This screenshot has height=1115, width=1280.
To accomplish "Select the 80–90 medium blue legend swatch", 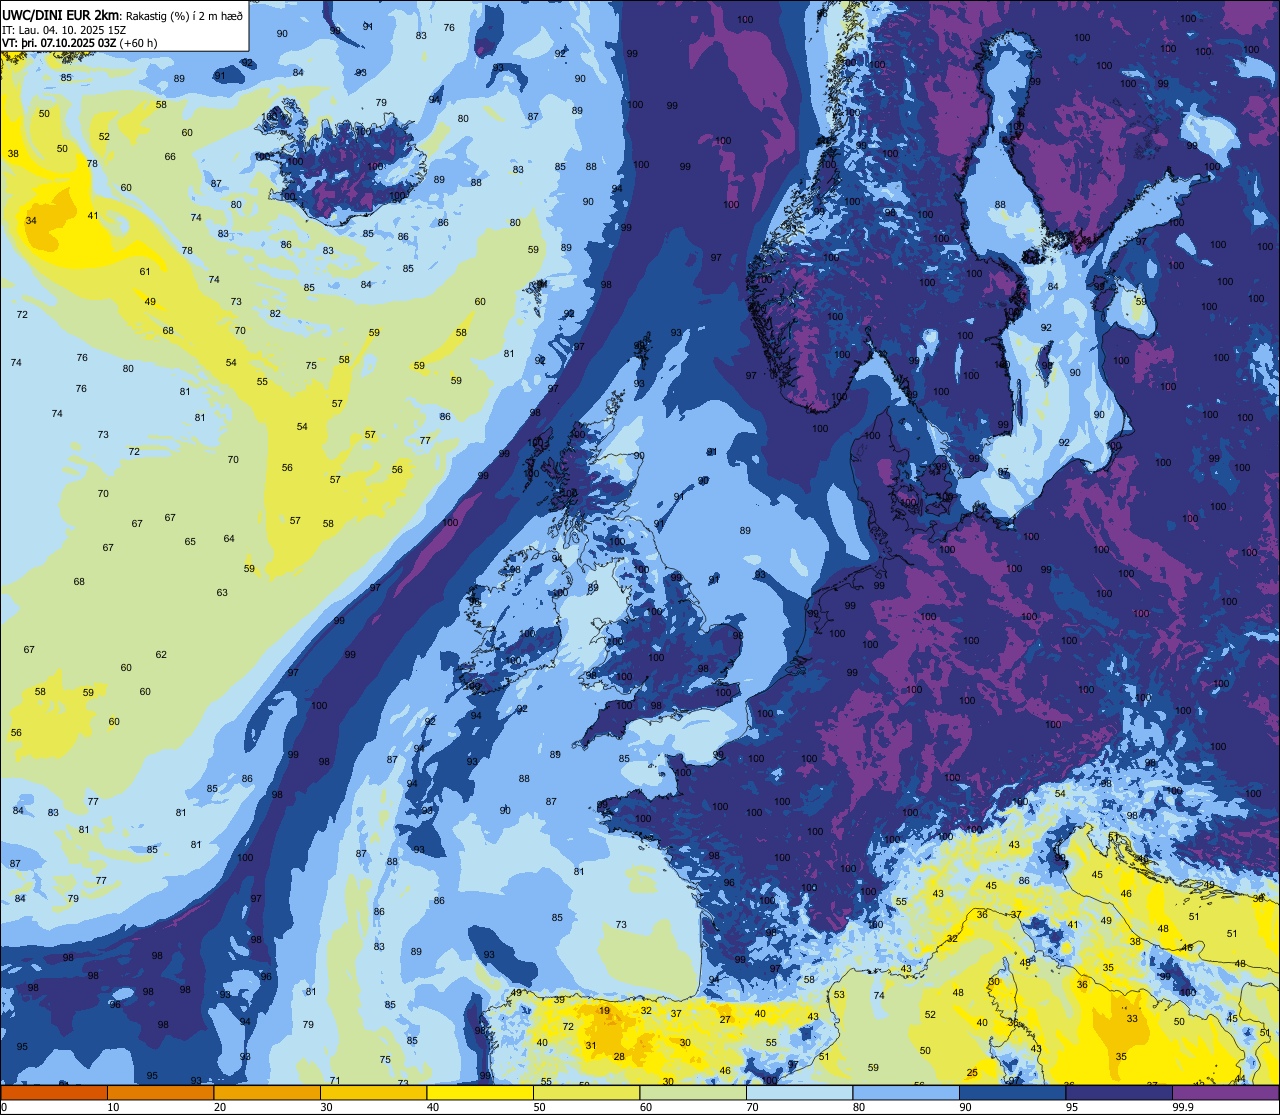I will click(x=906, y=1092).
